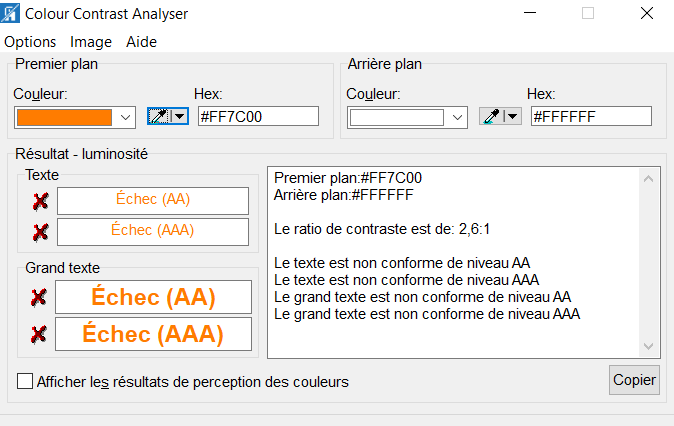Enable Afficher les résultats de perception checkbox
Viewport: 674px width, 426px height.
(25, 381)
